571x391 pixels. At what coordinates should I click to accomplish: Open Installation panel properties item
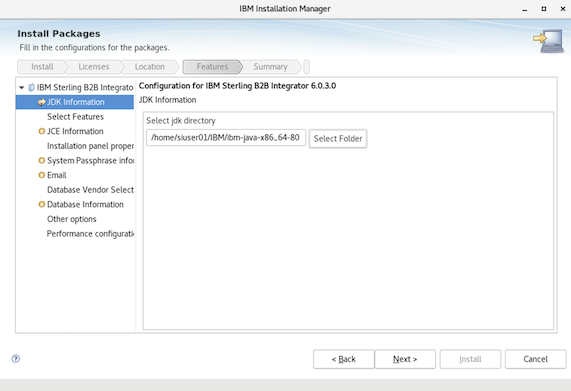tap(90, 146)
